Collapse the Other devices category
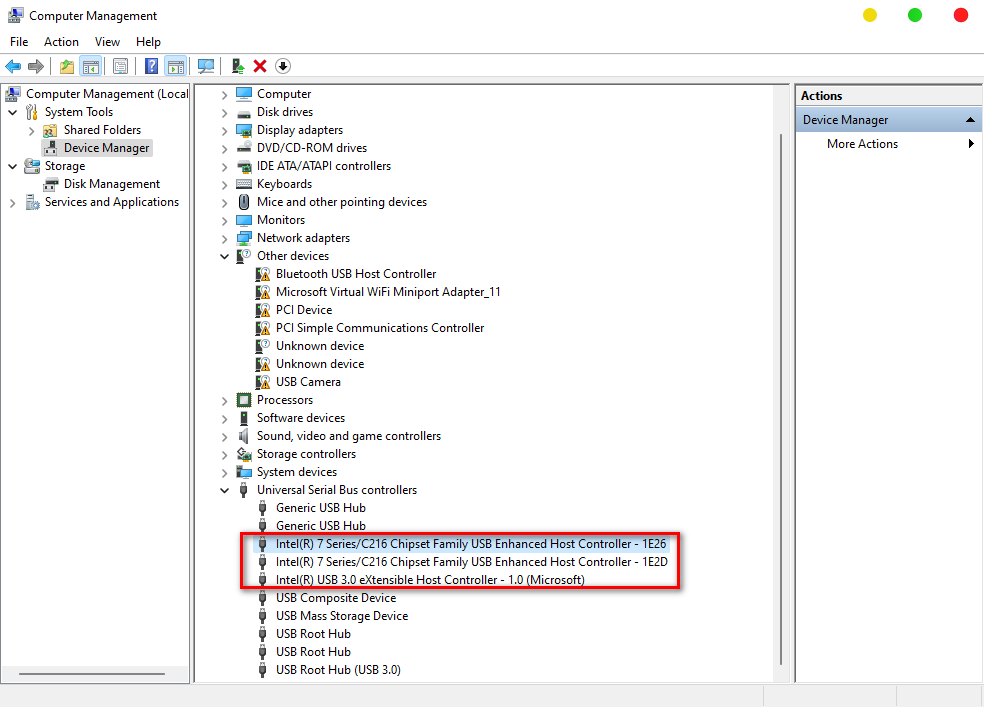The width and height of the screenshot is (984, 707). click(224, 256)
